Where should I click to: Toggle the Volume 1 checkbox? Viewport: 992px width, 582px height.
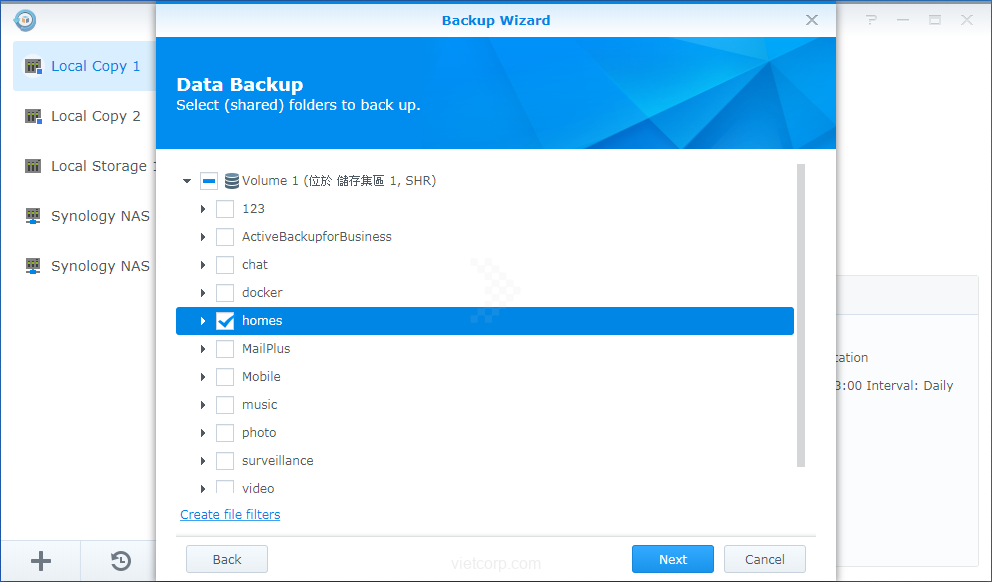coord(209,181)
